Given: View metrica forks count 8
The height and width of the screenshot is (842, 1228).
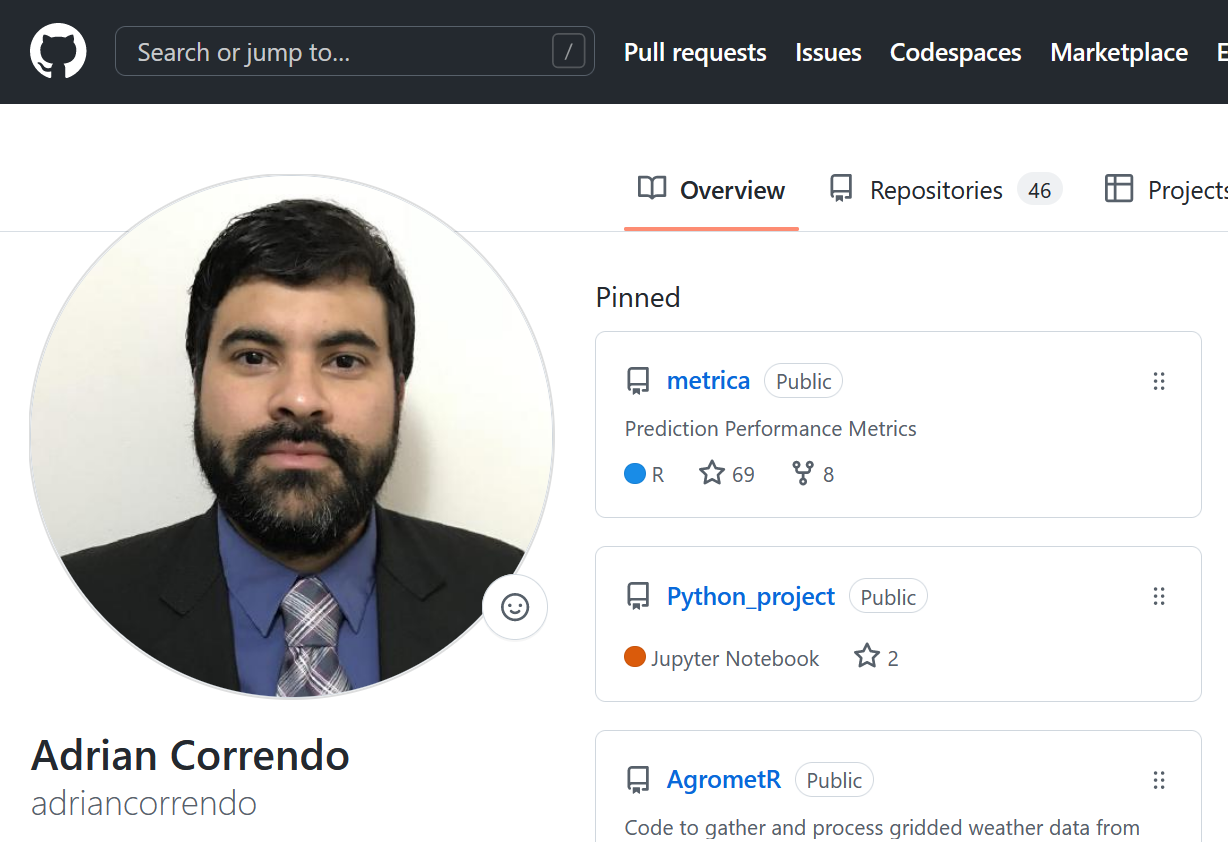Looking at the screenshot, I should click(x=828, y=474).
